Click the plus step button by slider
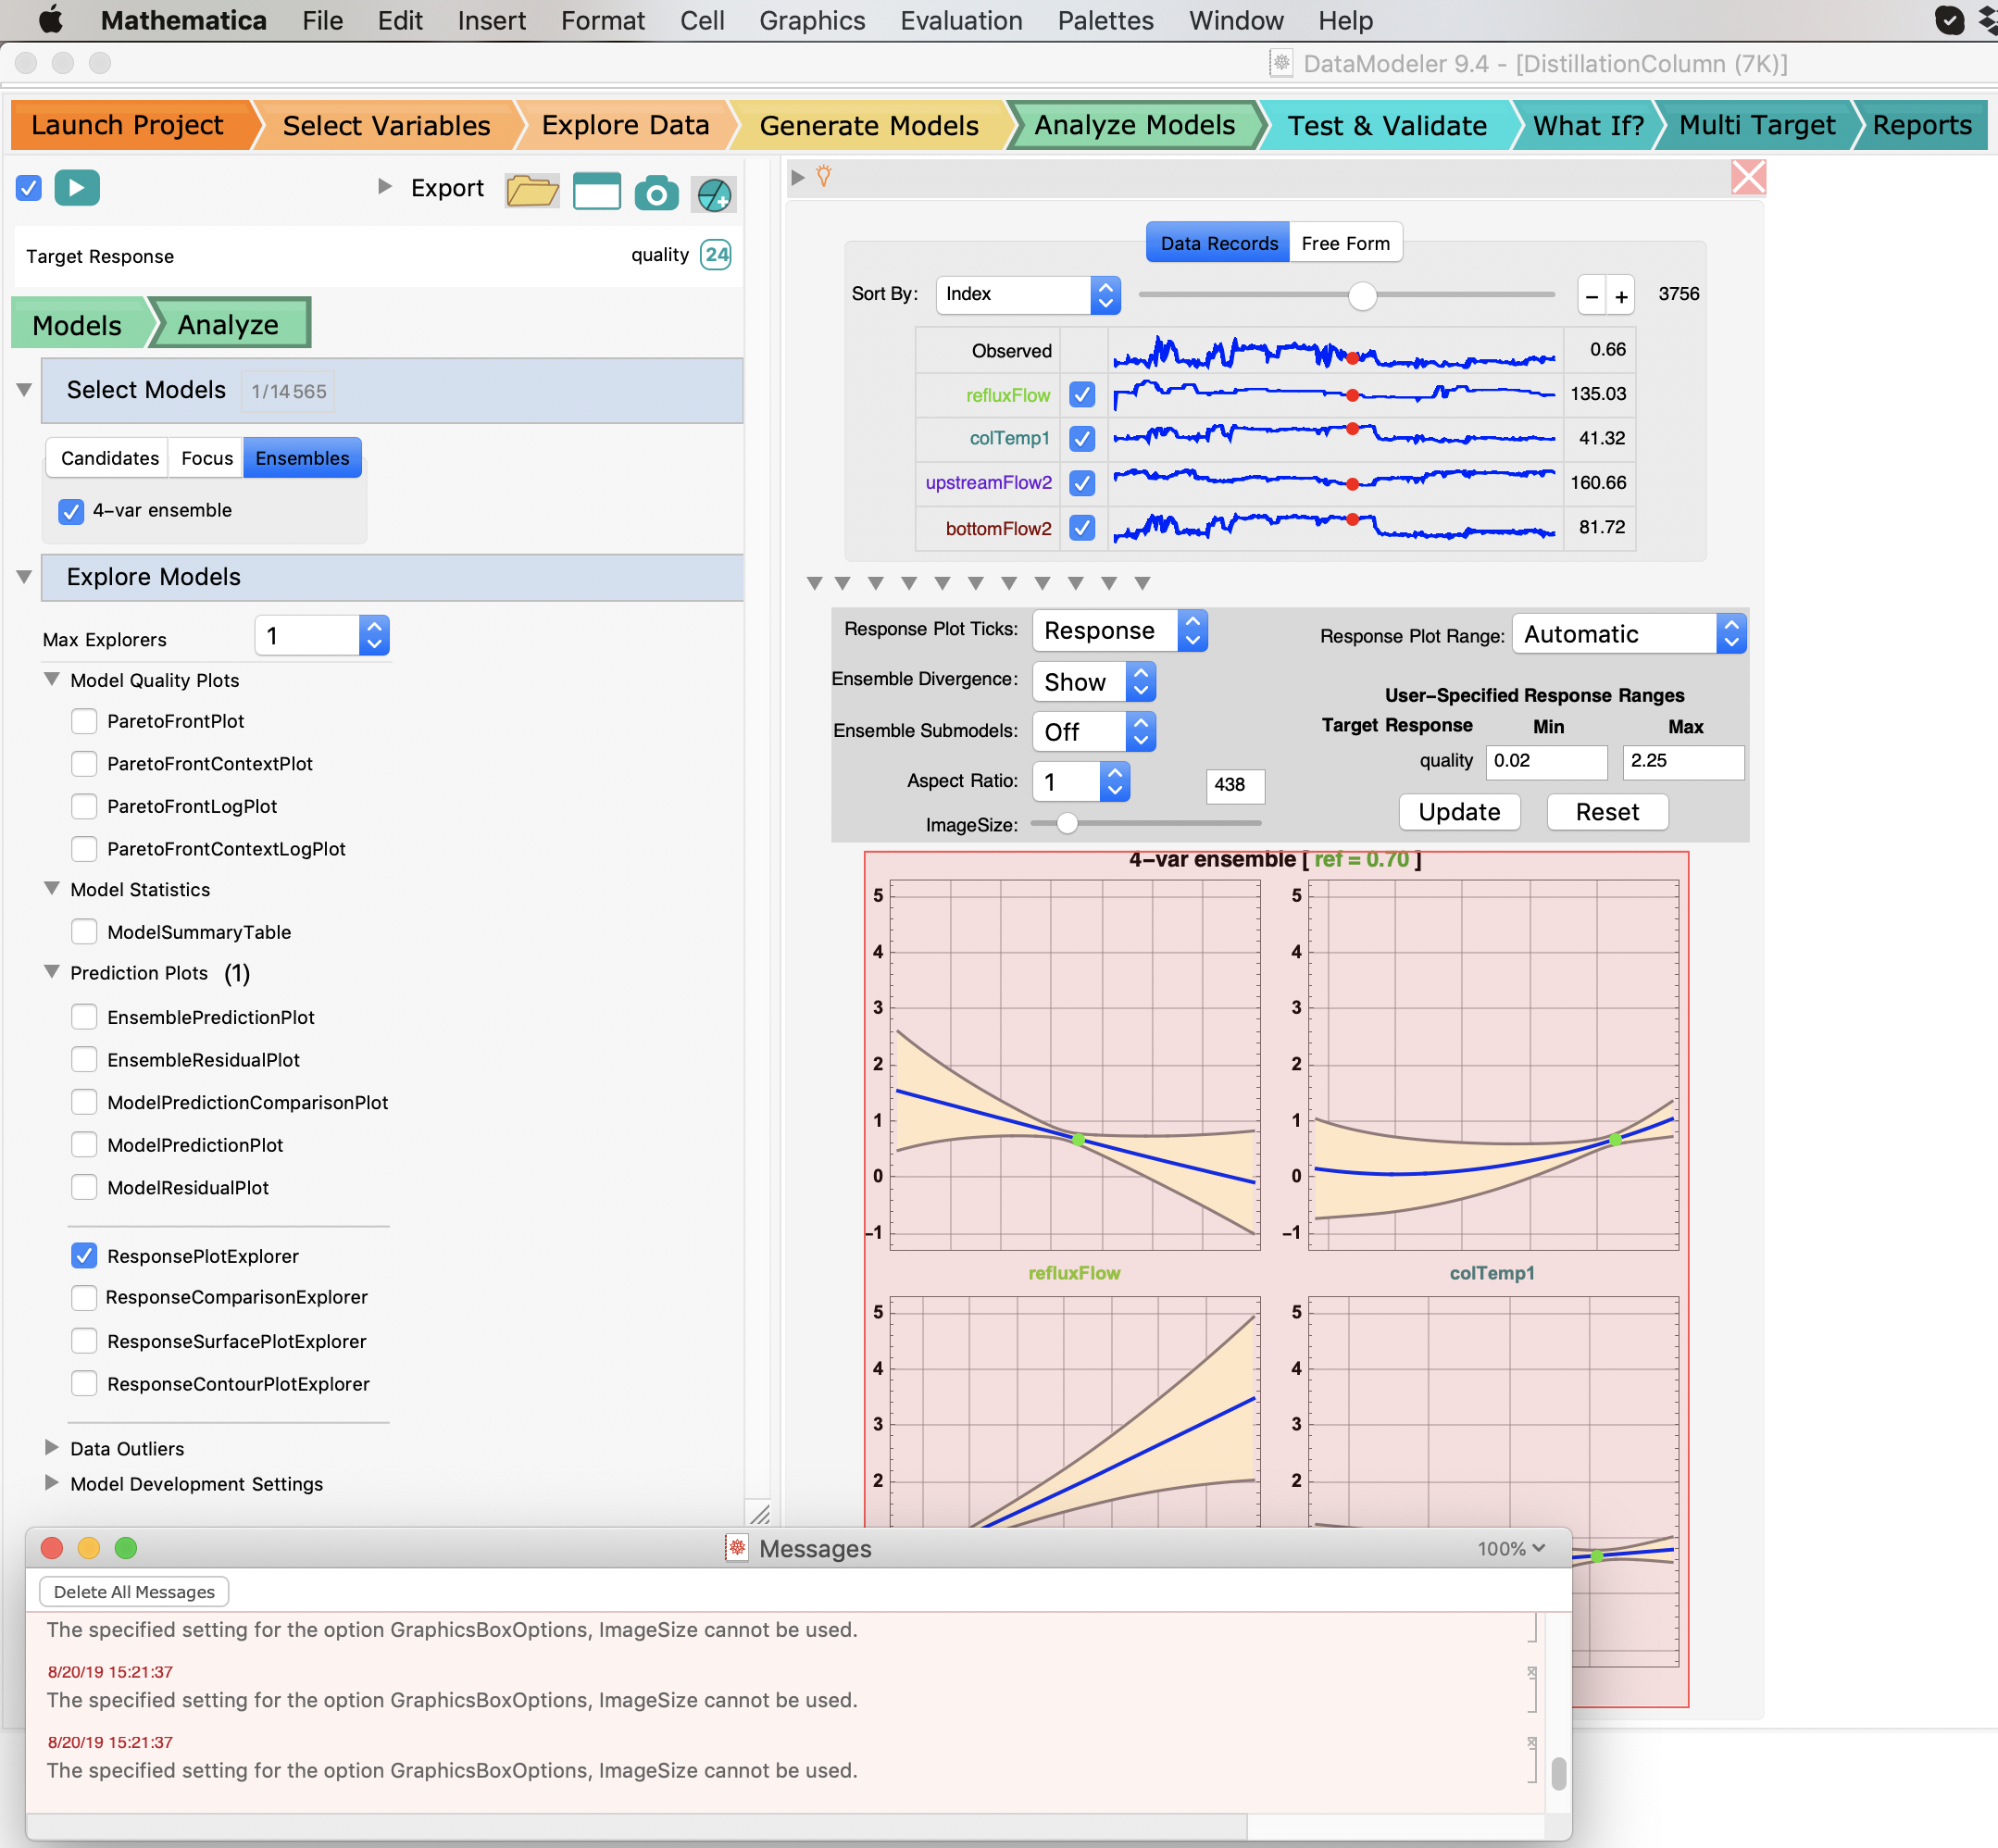Screen dimensions: 1998x1848 tap(1621, 296)
